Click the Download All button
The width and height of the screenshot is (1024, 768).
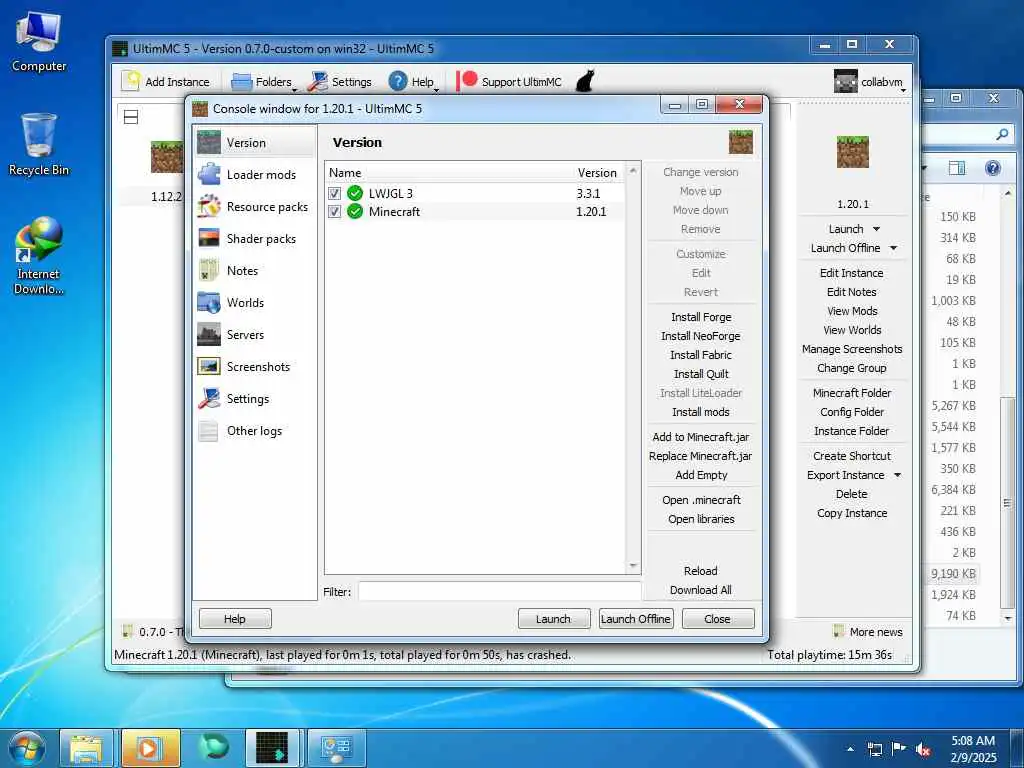[x=701, y=590]
